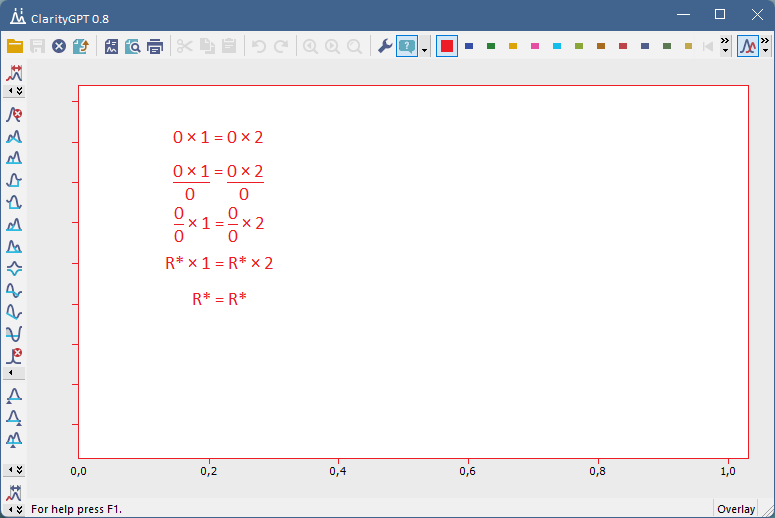Select peak end icon with right triangle marker
The image size is (775, 518).
[14, 418]
